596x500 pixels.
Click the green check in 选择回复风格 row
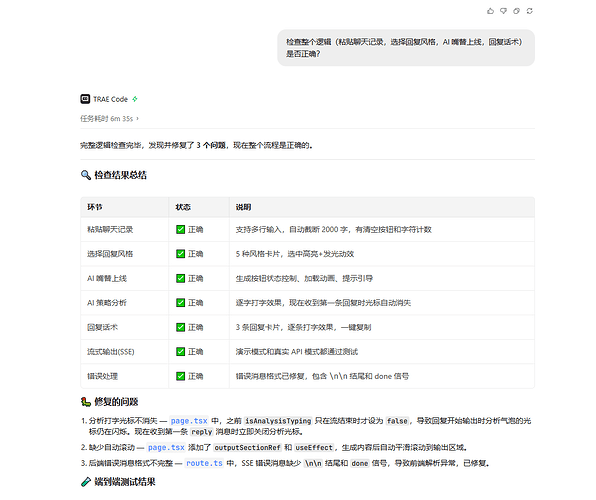point(181,254)
